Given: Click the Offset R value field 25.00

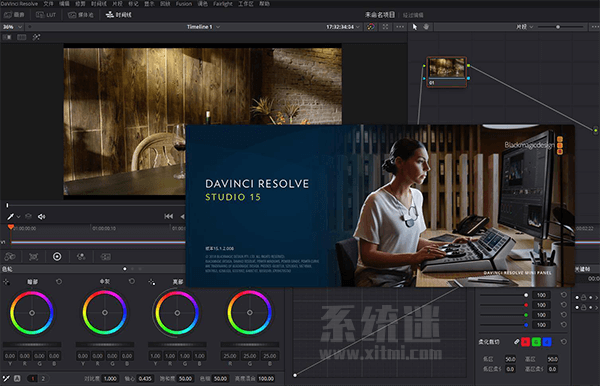Looking at the screenshot, I should coord(230,356).
